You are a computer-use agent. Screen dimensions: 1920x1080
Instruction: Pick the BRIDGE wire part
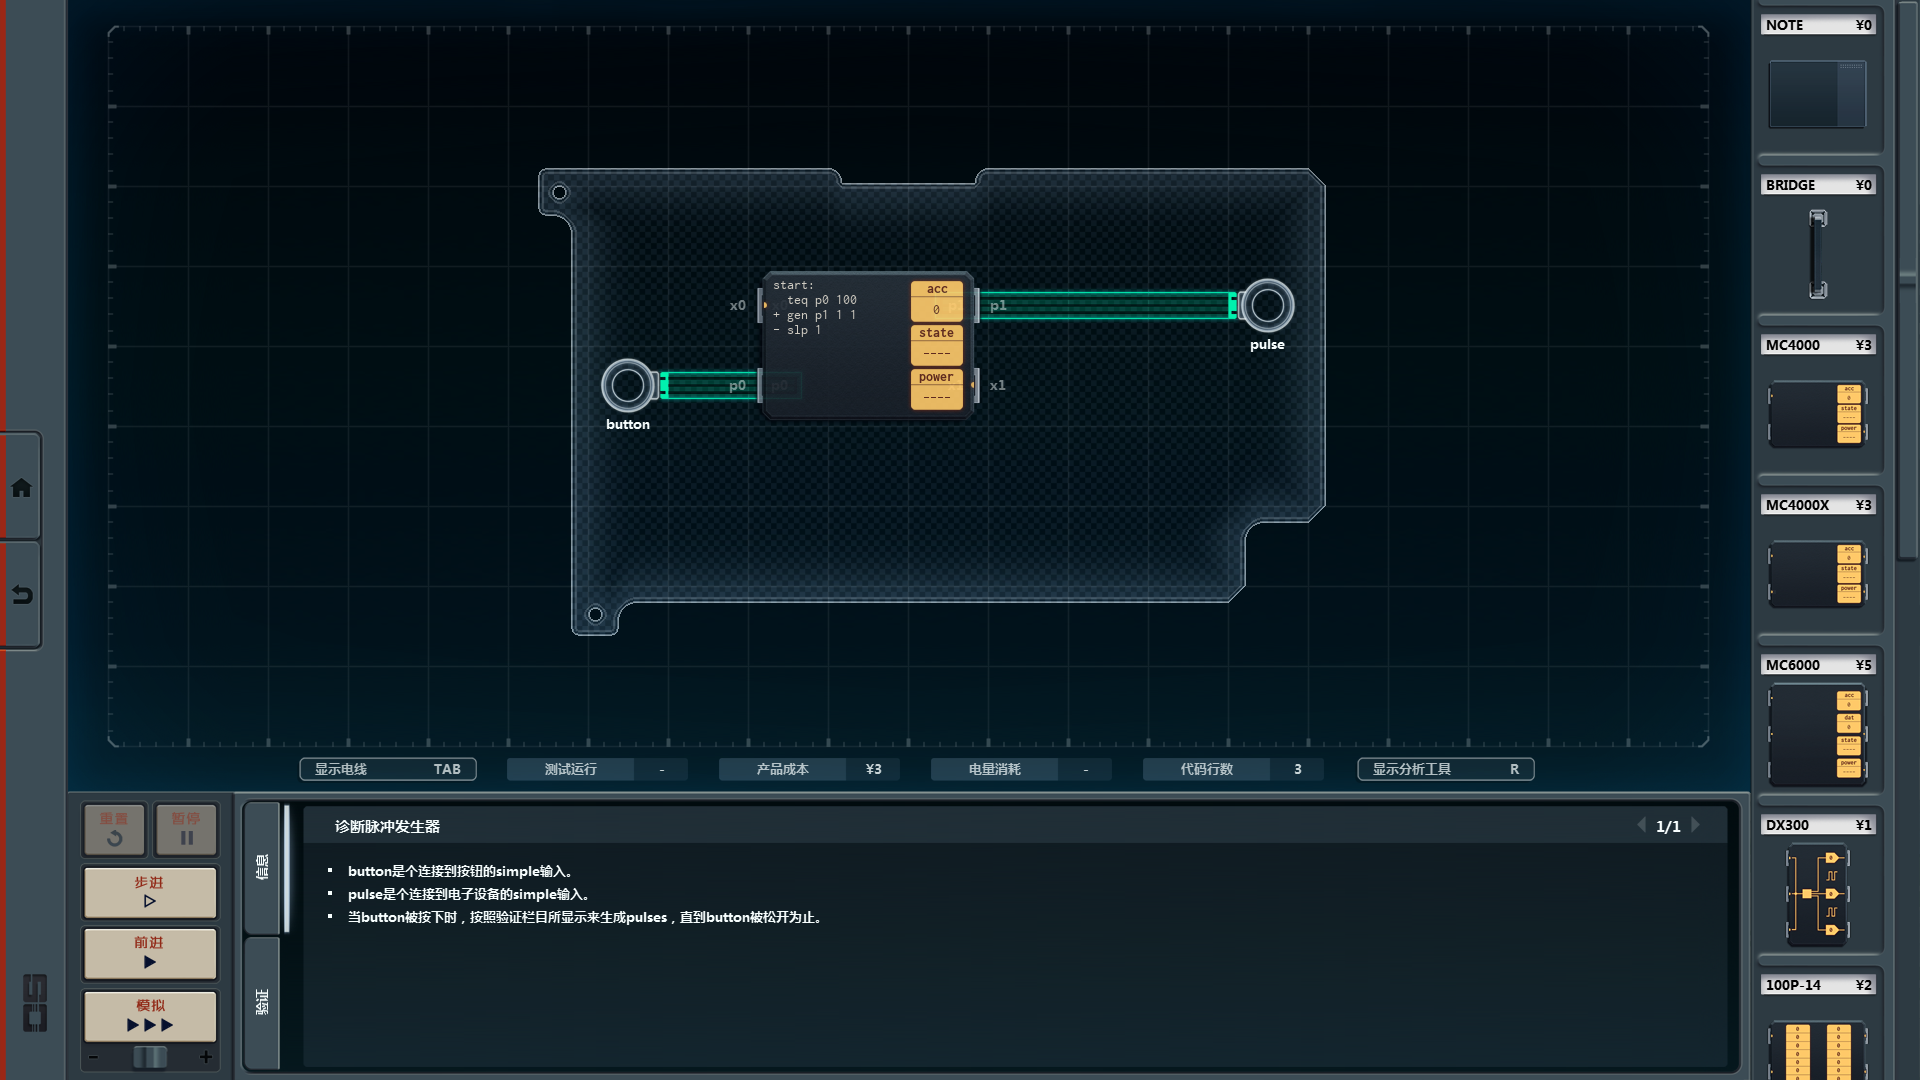click(x=1817, y=253)
